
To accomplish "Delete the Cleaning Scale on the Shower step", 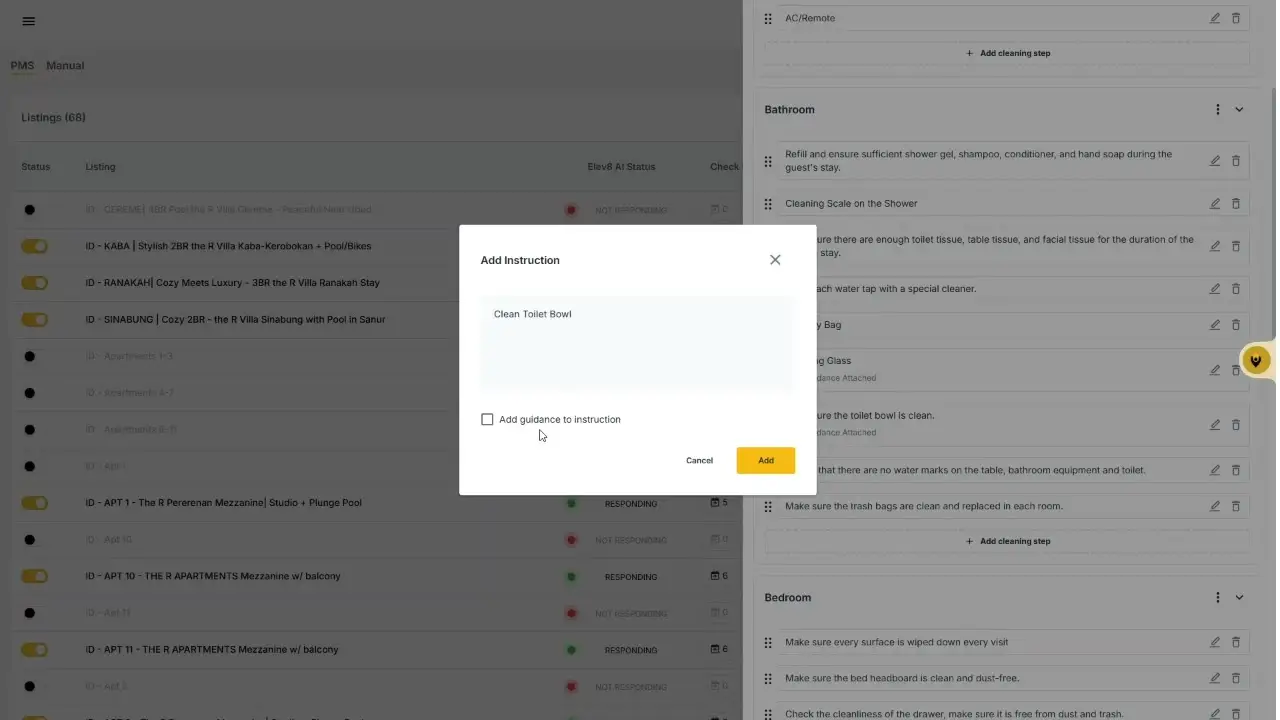I will point(1236,203).
